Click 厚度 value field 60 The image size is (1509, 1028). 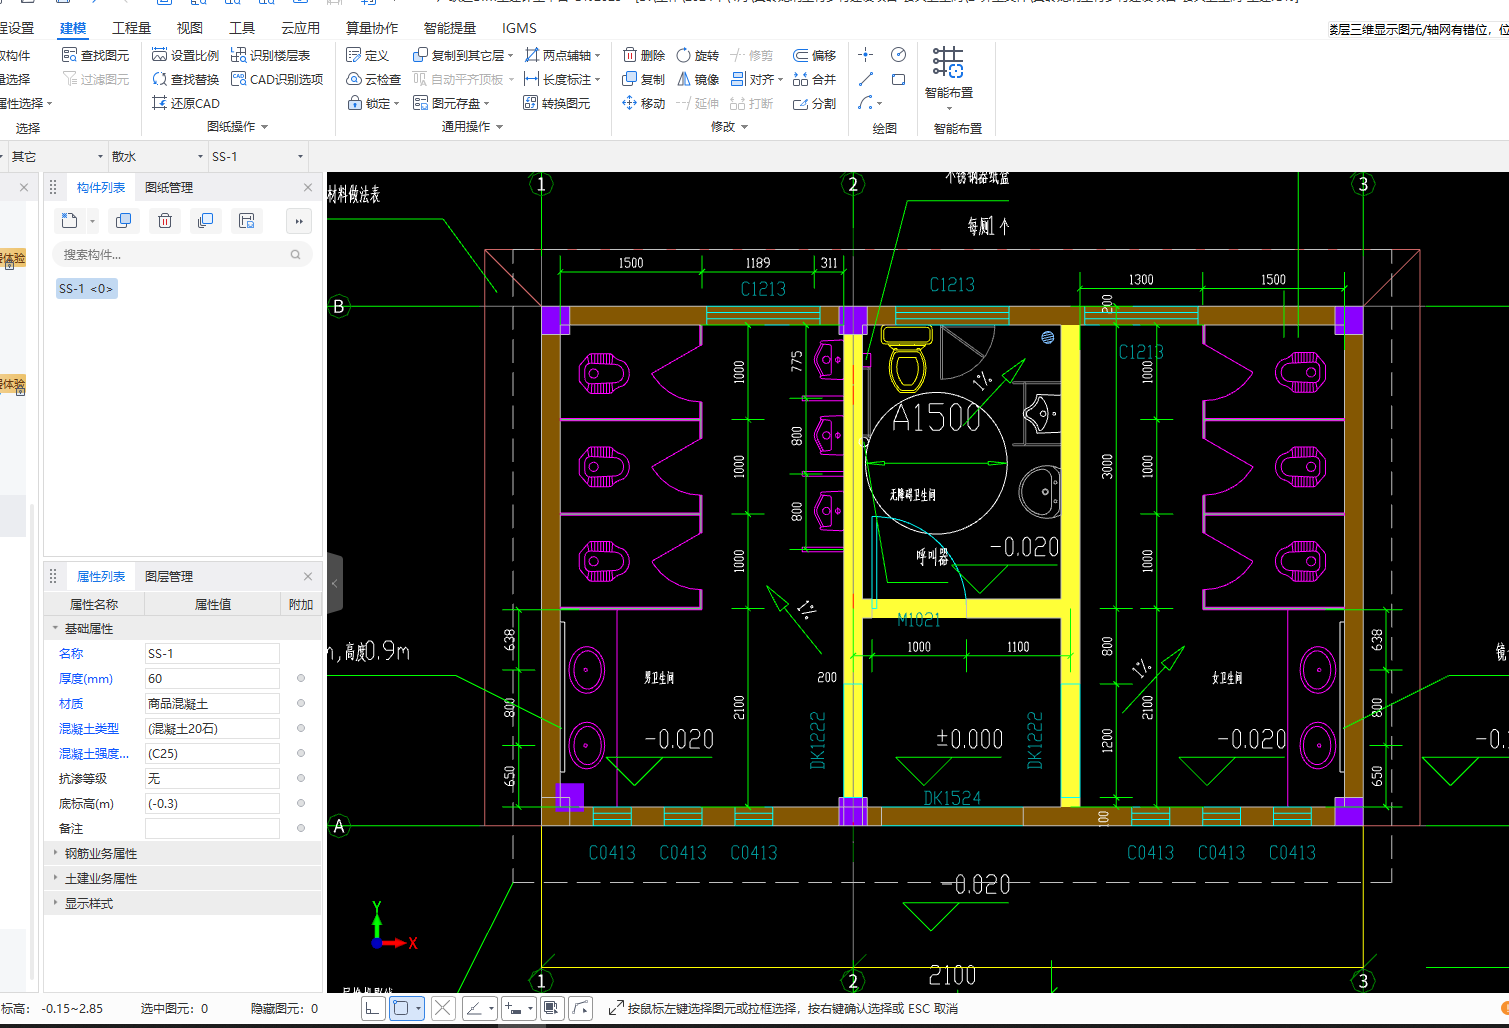tap(212, 678)
